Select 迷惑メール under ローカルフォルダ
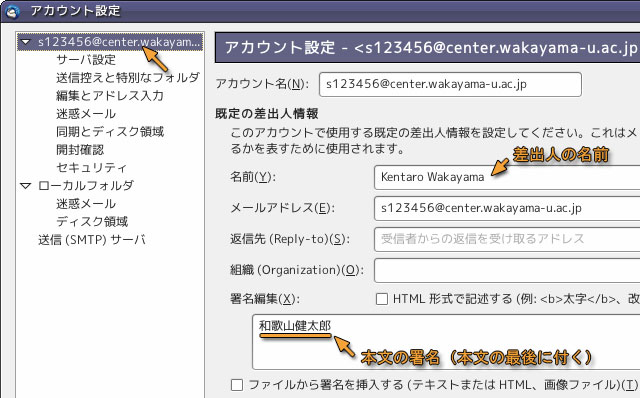Image resolution: width=640 pixels, height=398 pixels. 86,203
